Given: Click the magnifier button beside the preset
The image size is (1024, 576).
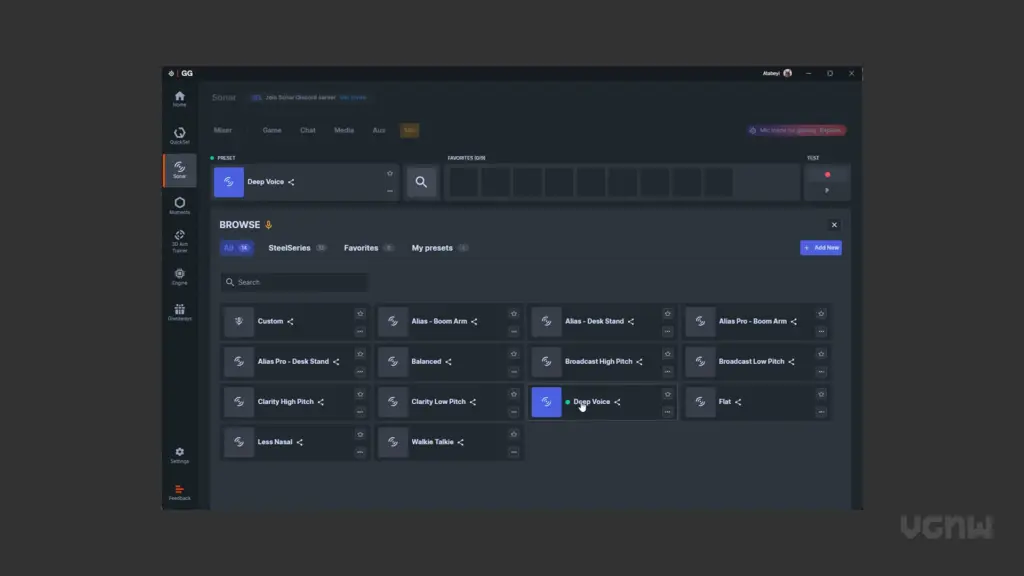Looking at the screenshot, I should tap(421, 182).
